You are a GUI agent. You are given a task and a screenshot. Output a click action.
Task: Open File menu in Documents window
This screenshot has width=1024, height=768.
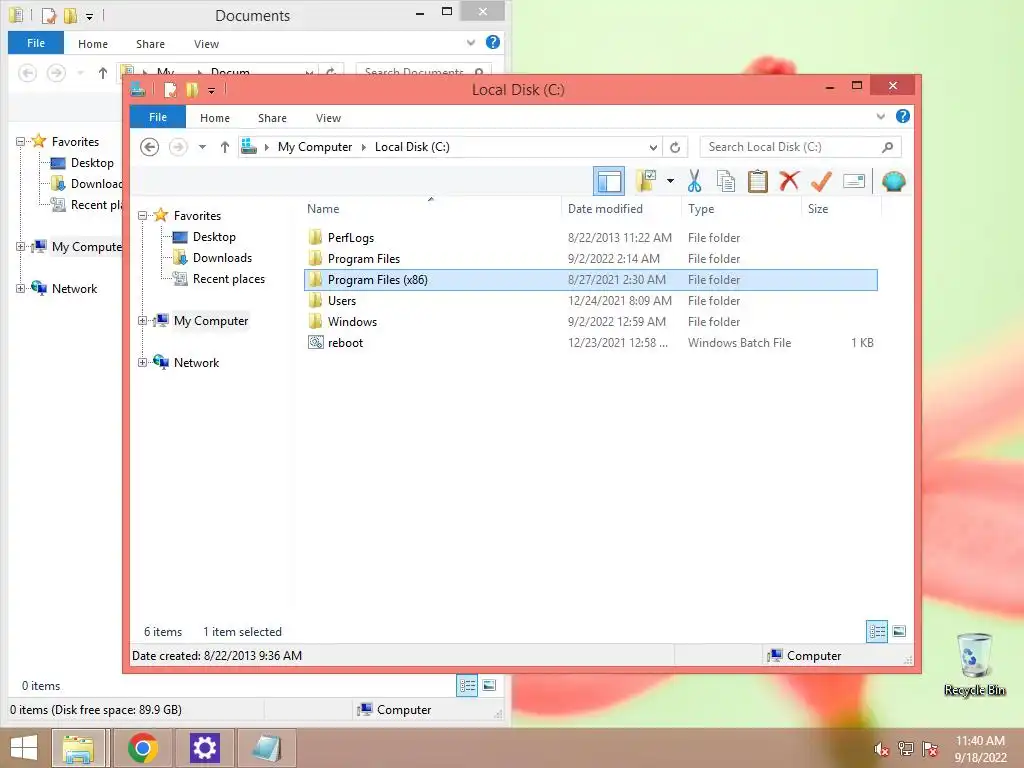(x=36, y=43)
